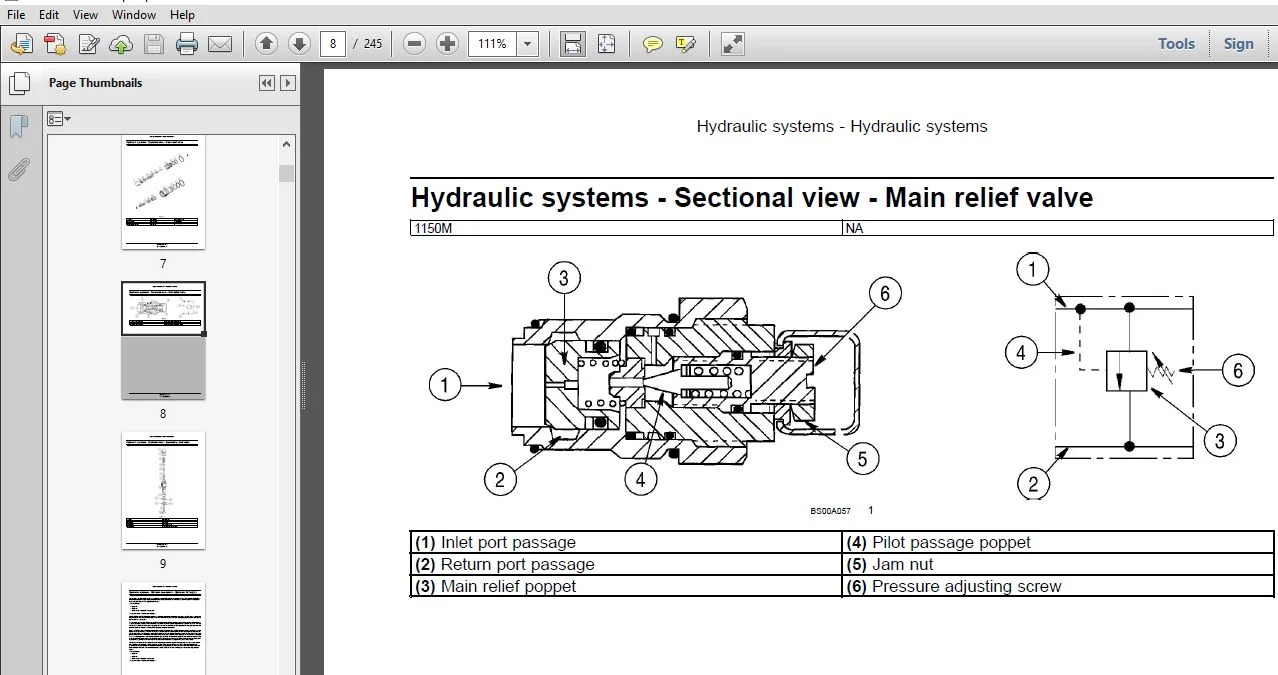This screenshot has width=1278, height=675.
Task: Open the File menu
Action: click(16, 15)
